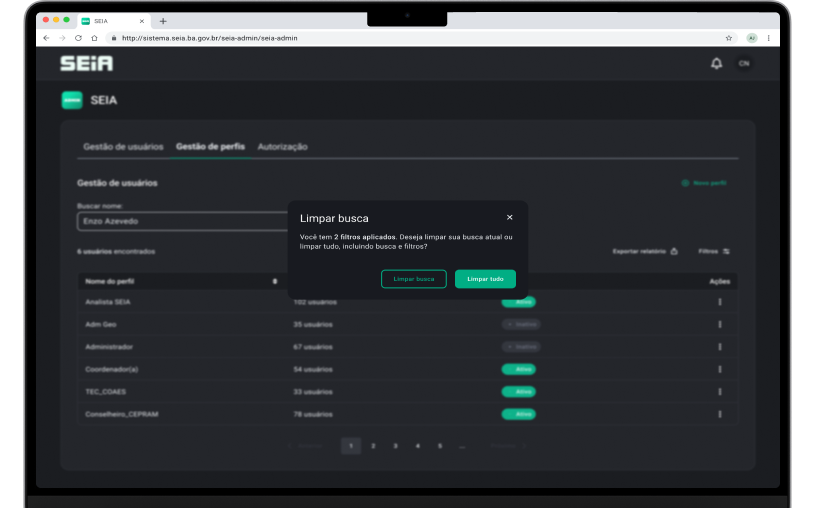821x508 pixels.
Task: Open the notifications bell
Action: pyautogui.click(x=716, y=63)
